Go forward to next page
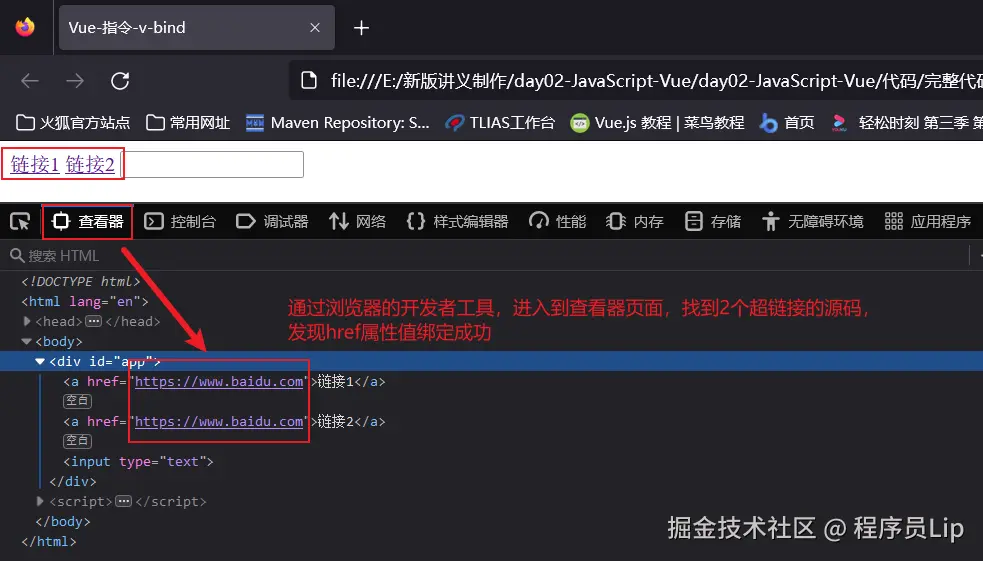983x561 pixels. [75, 81]
